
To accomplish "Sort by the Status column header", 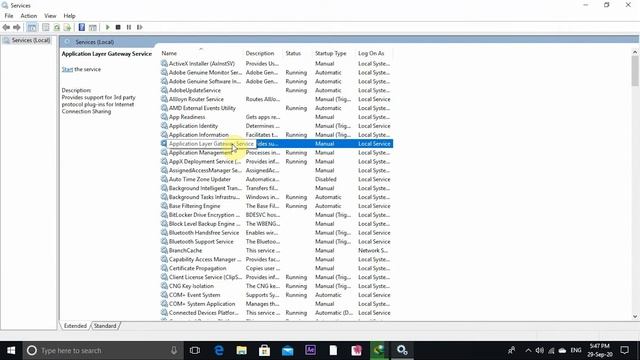I will pyautogui.click(x=293, y=53).
